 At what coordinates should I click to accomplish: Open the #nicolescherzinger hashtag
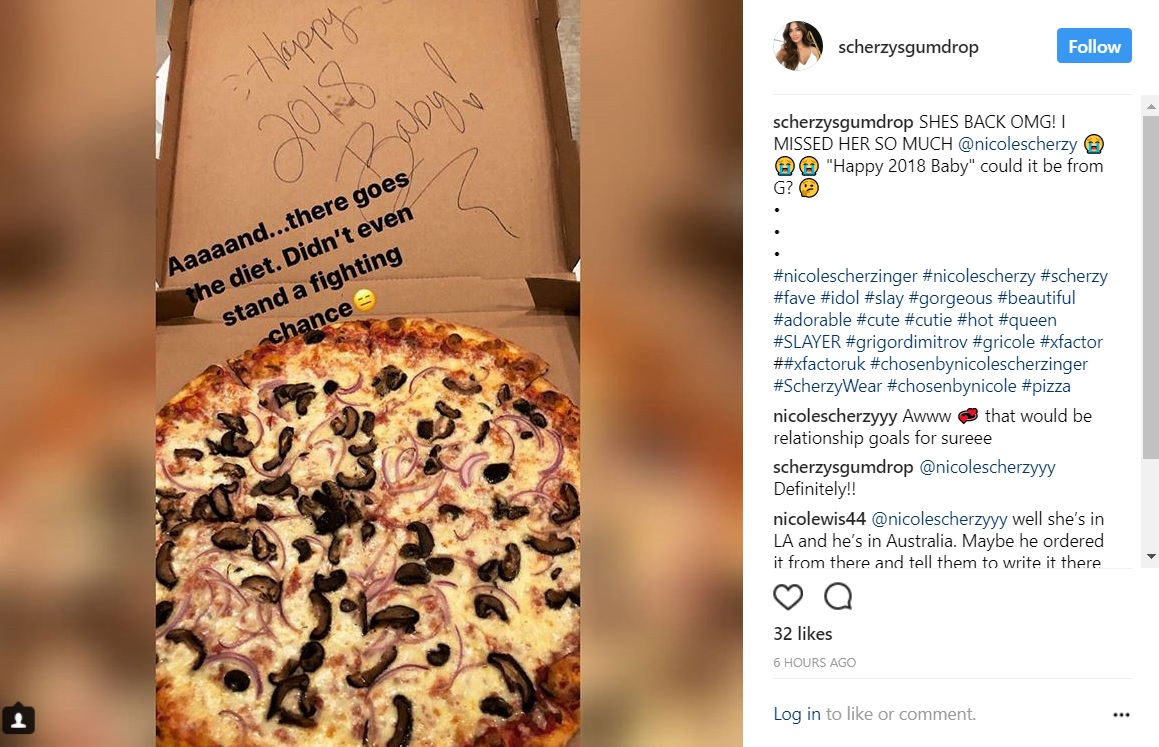tap(845, 276)
